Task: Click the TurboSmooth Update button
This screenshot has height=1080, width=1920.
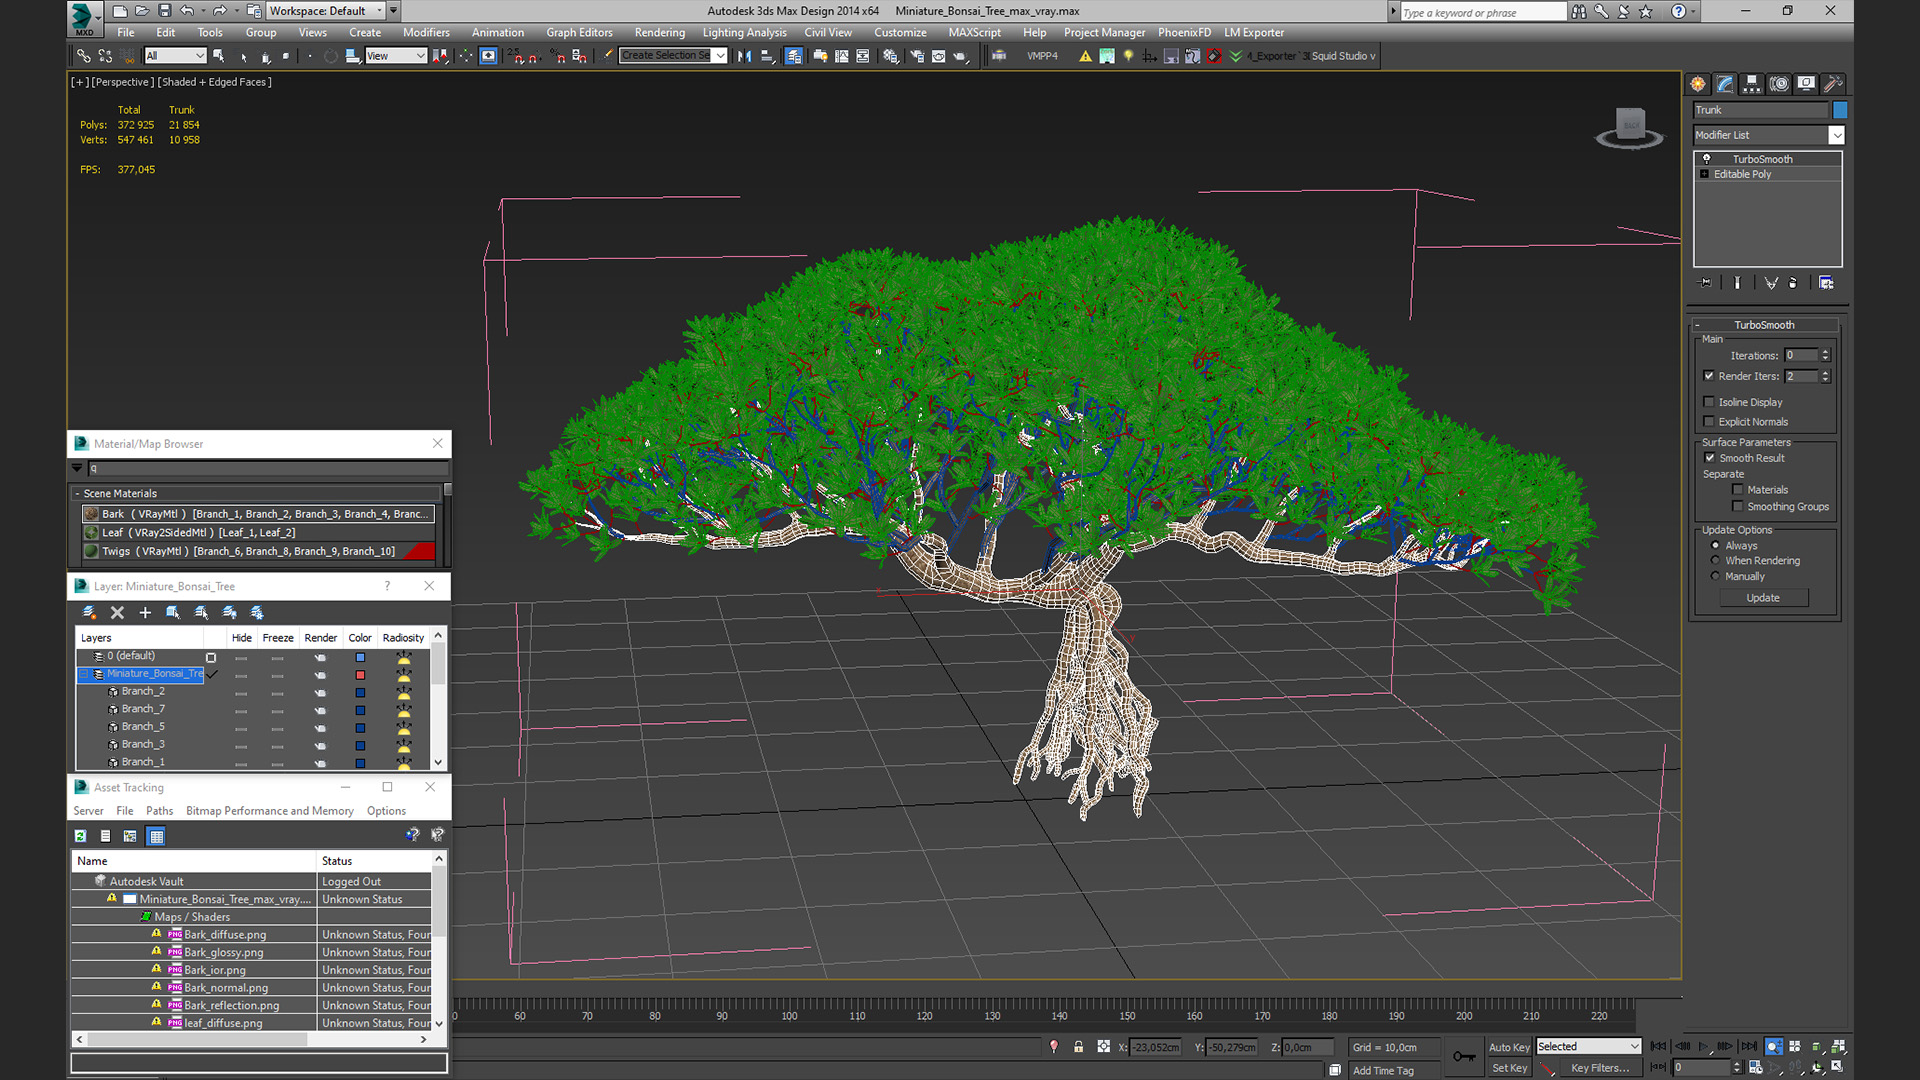Action: tap(1762, 598)
